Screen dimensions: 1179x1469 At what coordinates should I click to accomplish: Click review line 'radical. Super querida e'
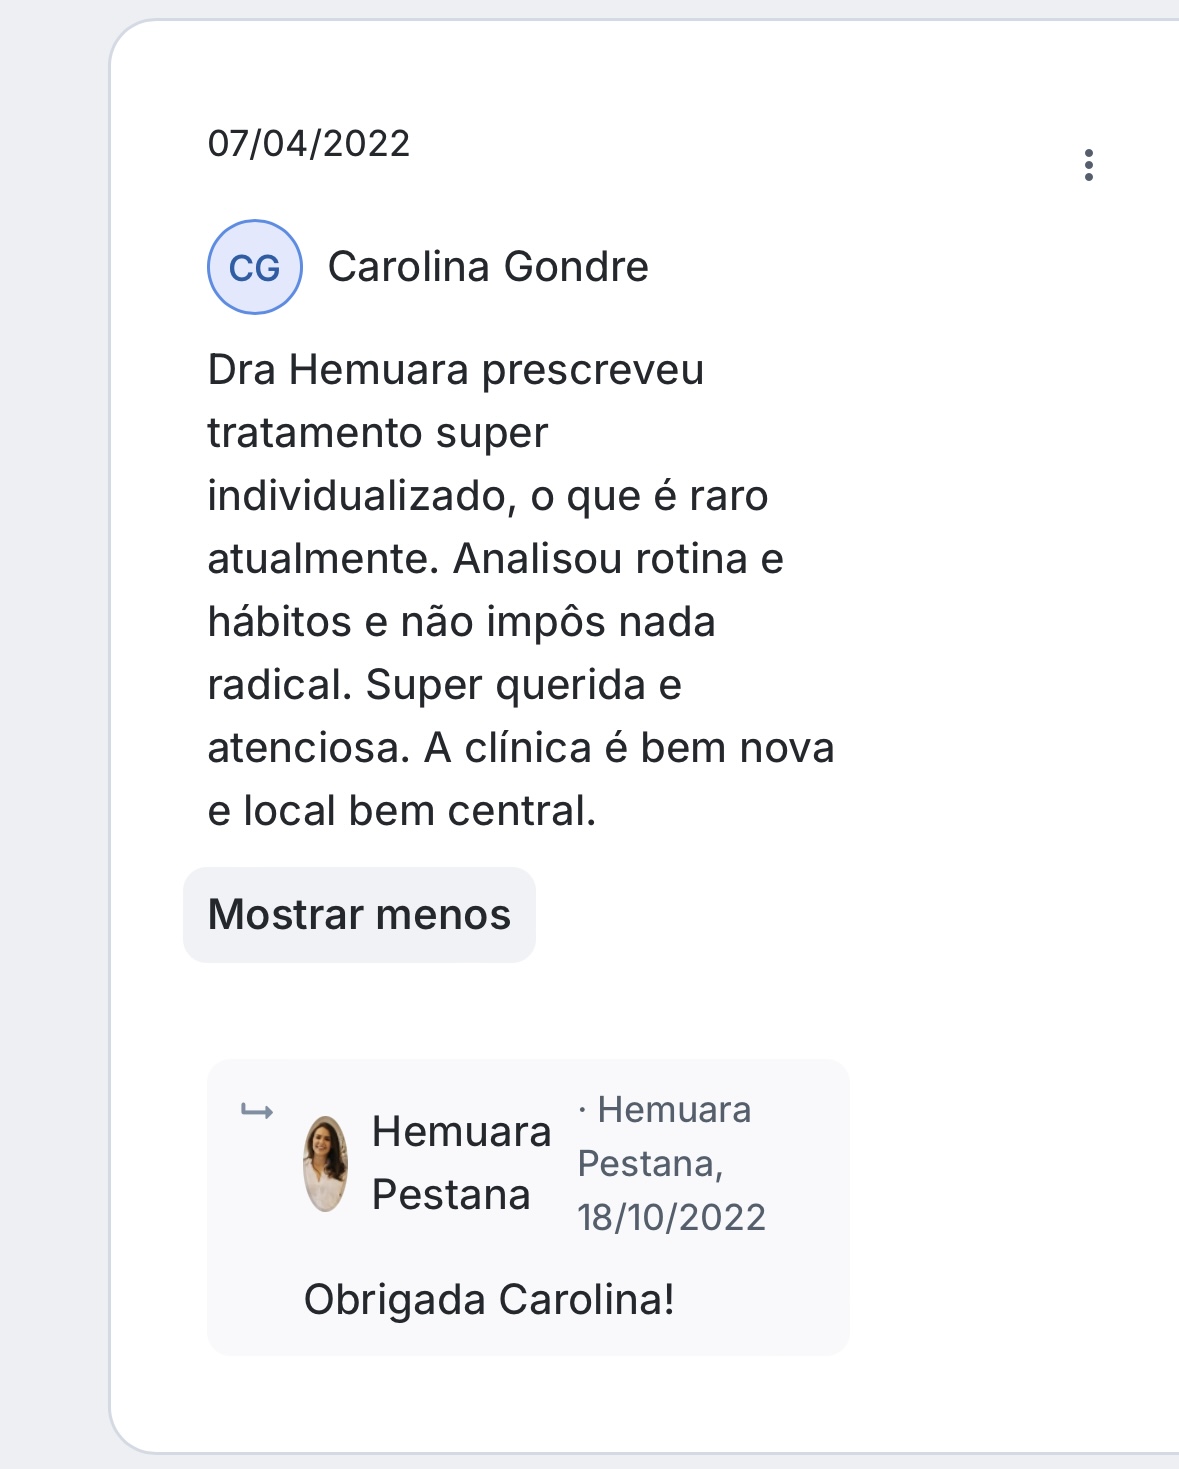pos(444,685)
